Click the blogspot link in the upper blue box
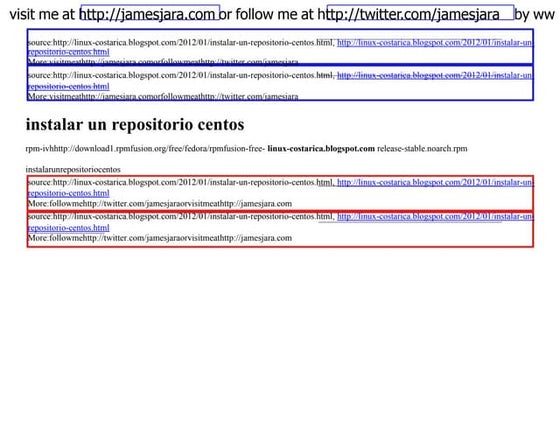Screen dimensions: 560x421 pyautogui.click(x=435, y=43)
